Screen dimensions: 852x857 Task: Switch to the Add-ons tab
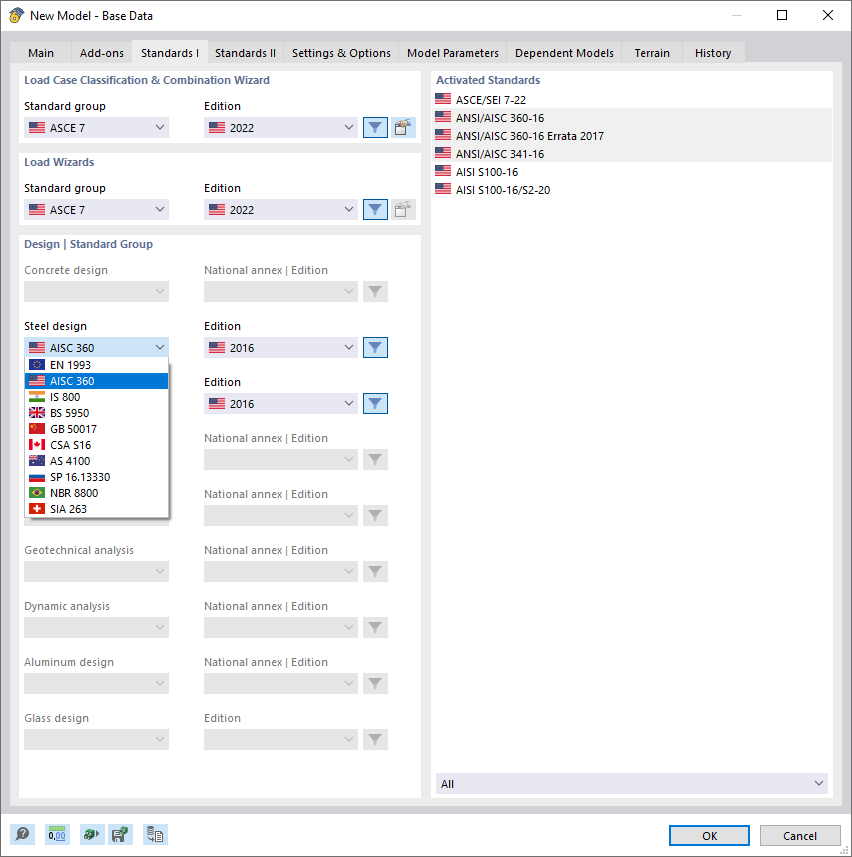coord(102,53)
